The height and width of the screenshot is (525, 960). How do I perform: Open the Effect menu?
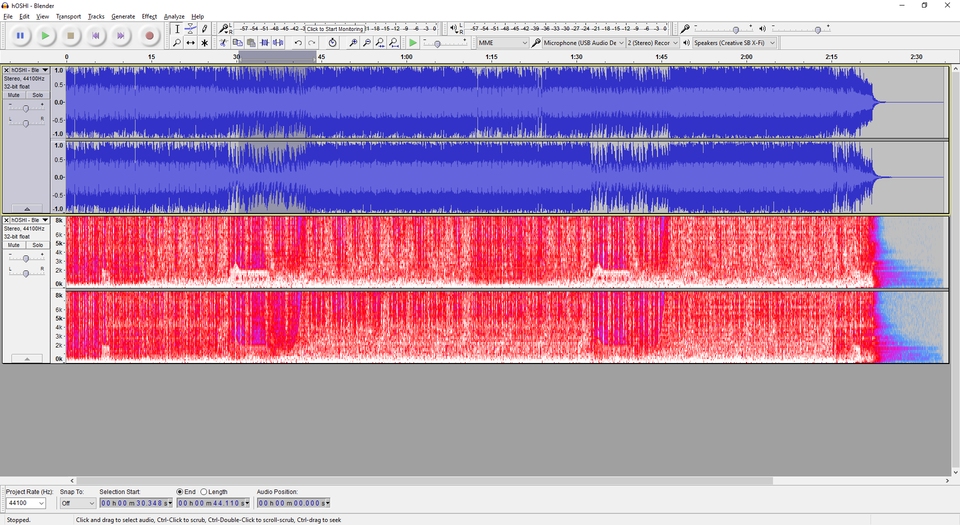[149, 17]
